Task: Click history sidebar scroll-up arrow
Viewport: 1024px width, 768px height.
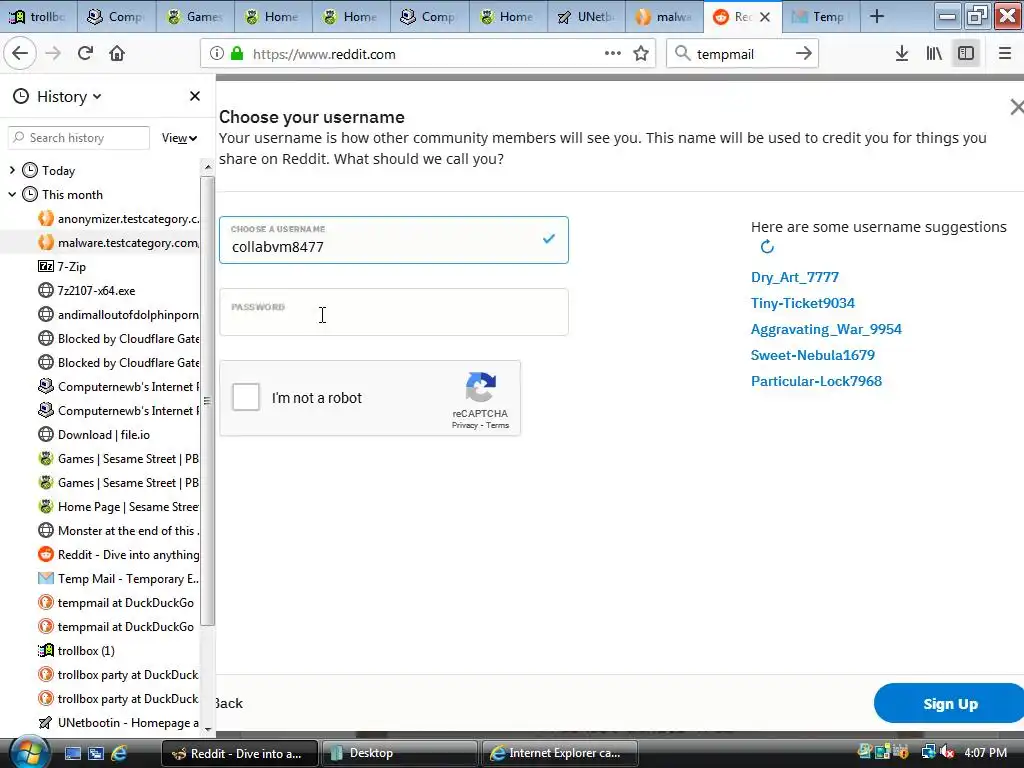Action: pos(207,167)
